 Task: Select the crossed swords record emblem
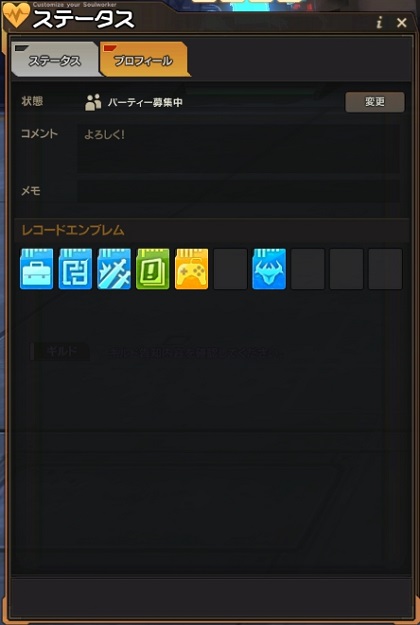point(114,269)
